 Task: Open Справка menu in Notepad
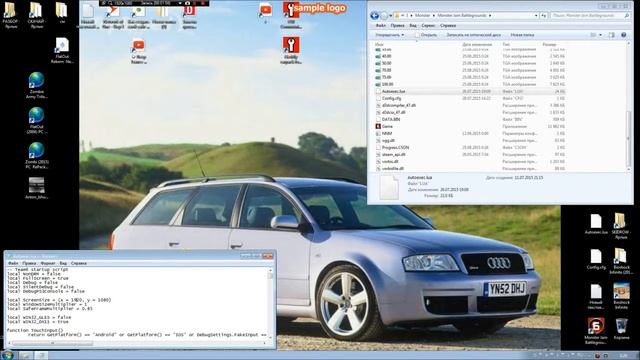coord(79,263)
